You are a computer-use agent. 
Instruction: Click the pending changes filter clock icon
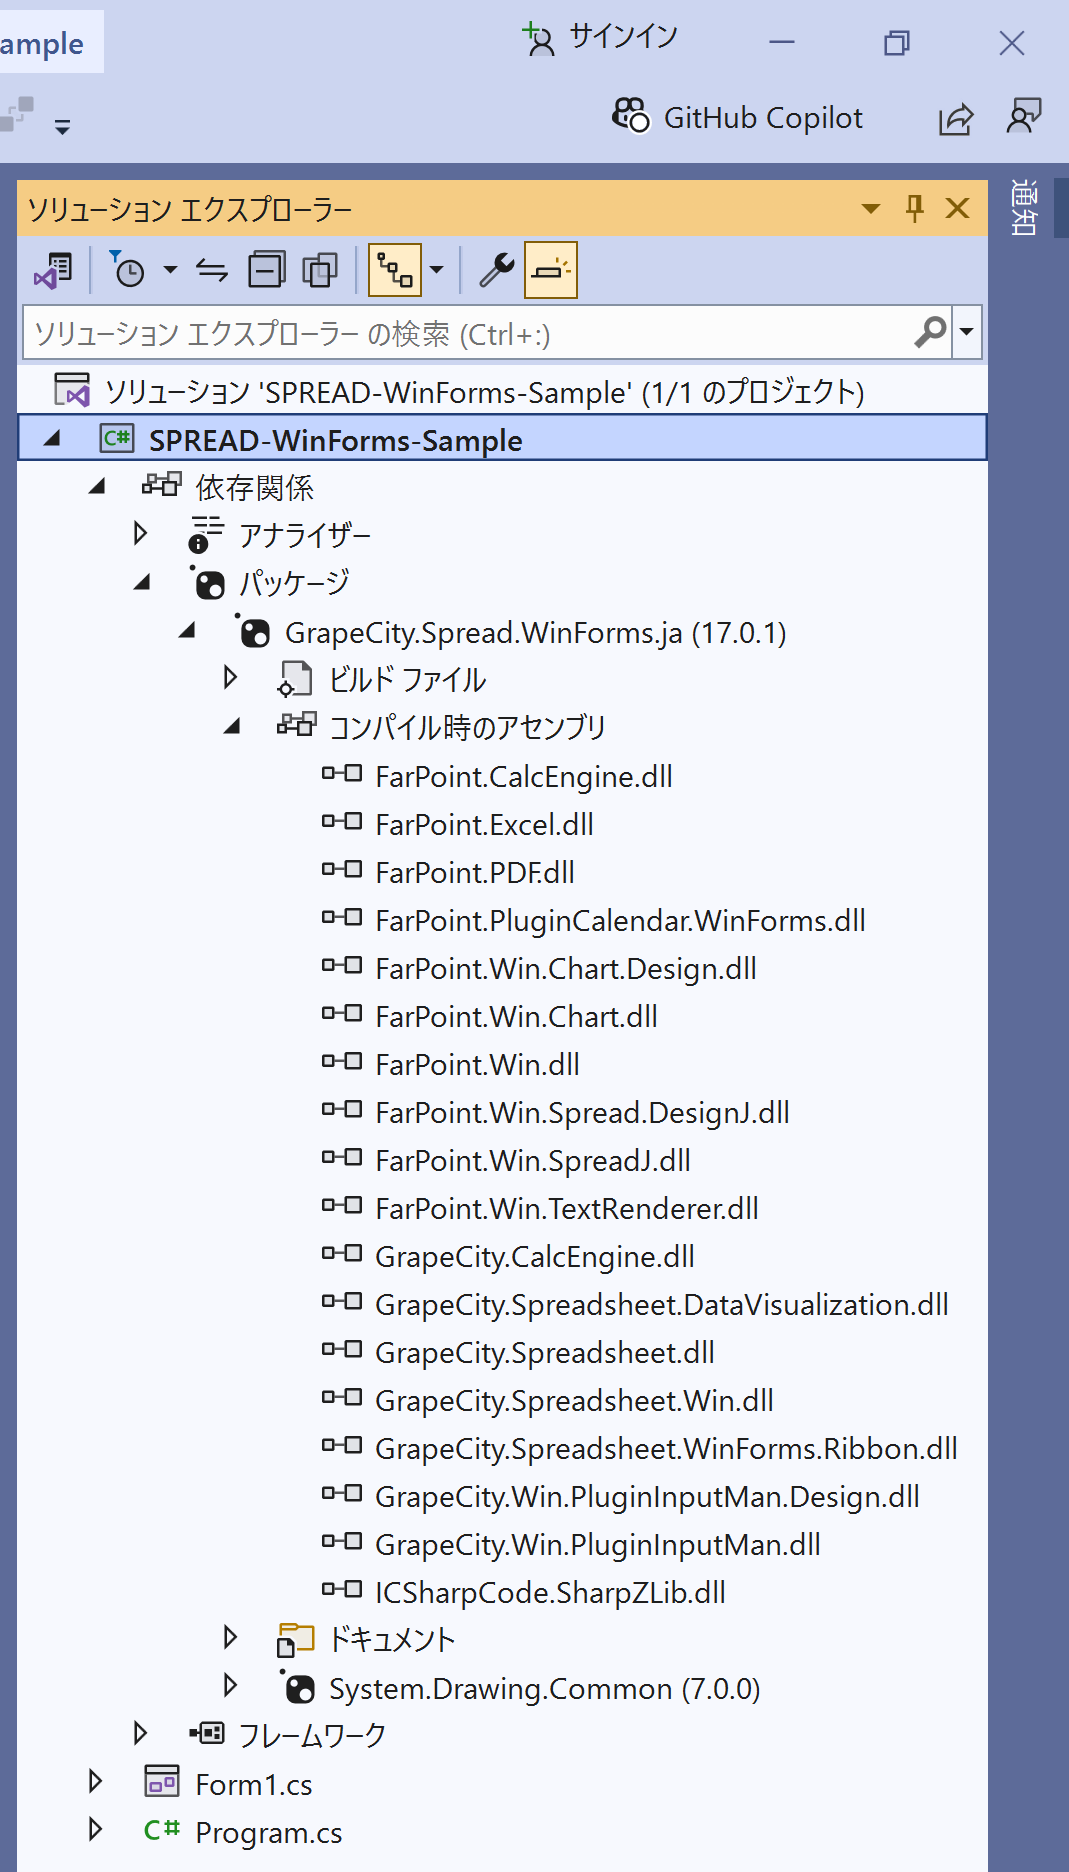[127, 270]
